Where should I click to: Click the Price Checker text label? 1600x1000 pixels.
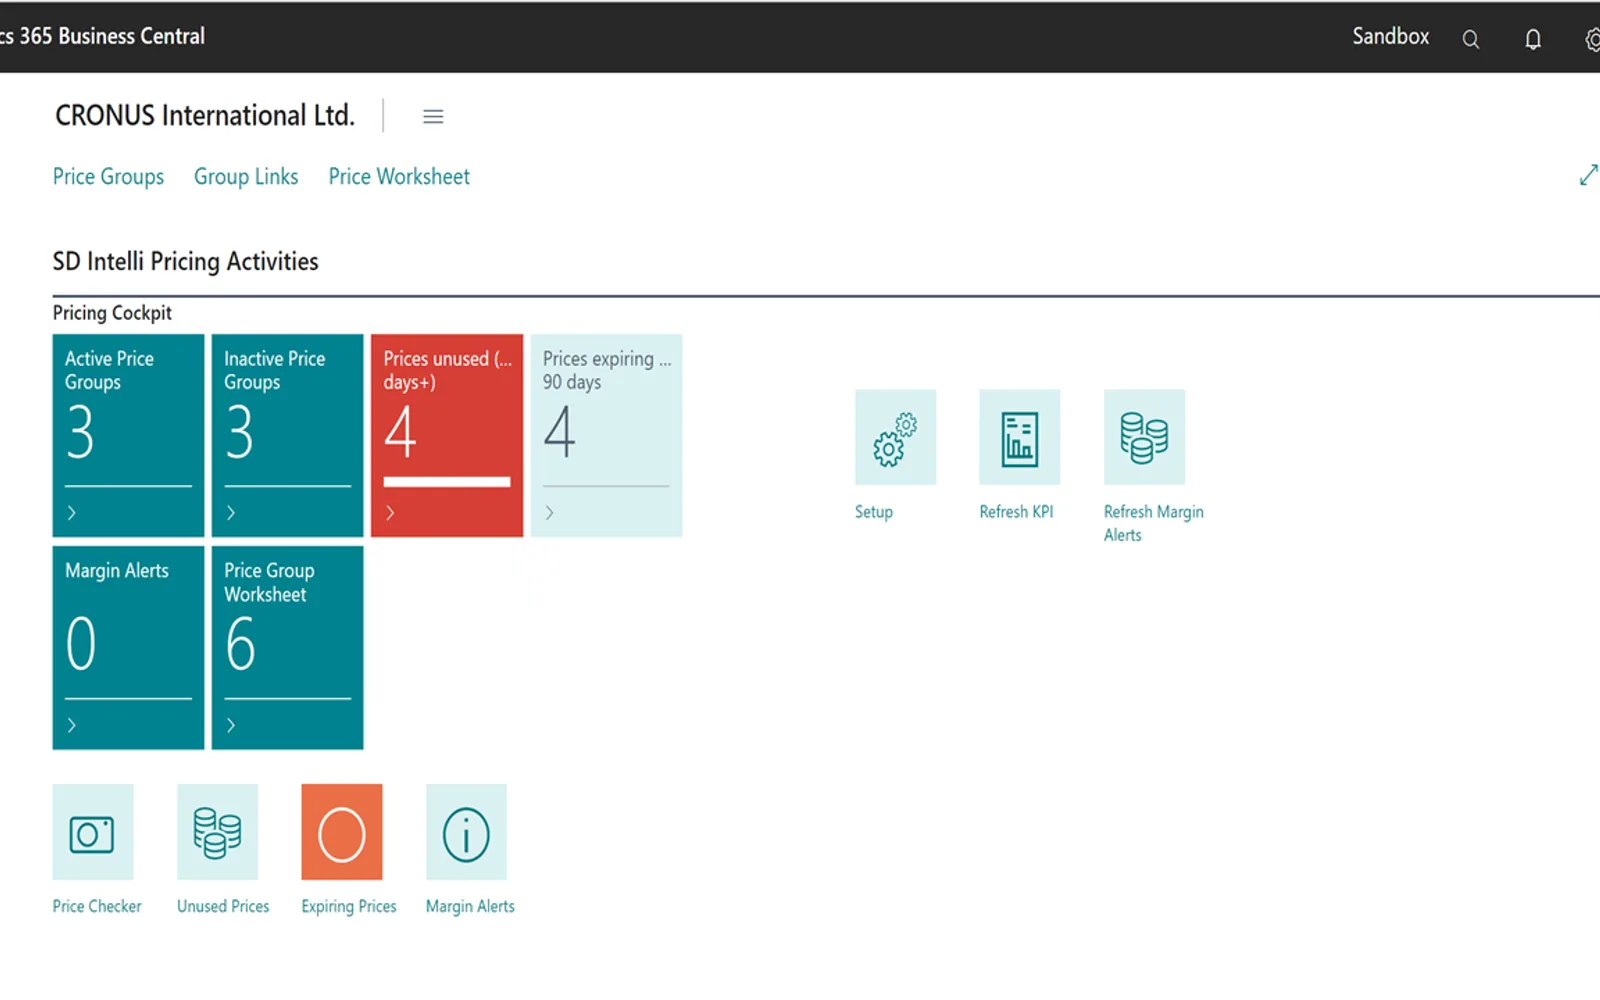[97, 906]
